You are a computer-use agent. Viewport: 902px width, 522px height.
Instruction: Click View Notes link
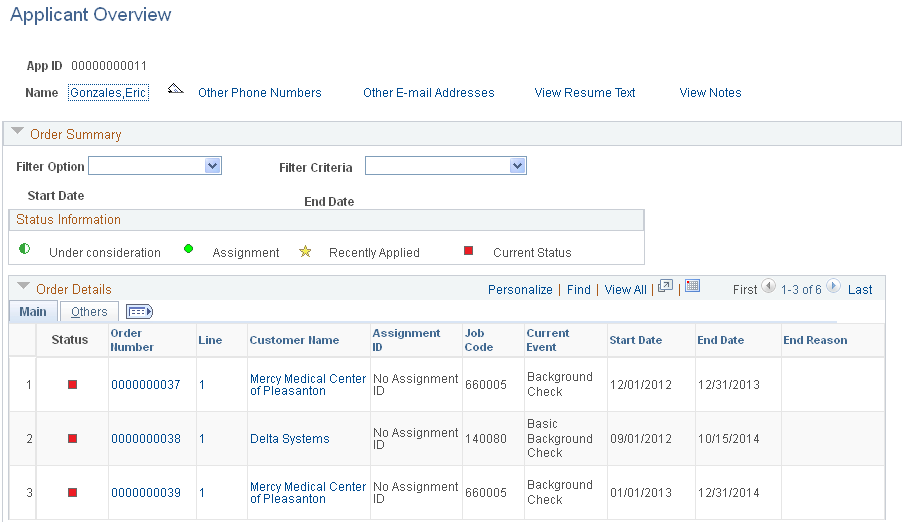click(710, 93)
